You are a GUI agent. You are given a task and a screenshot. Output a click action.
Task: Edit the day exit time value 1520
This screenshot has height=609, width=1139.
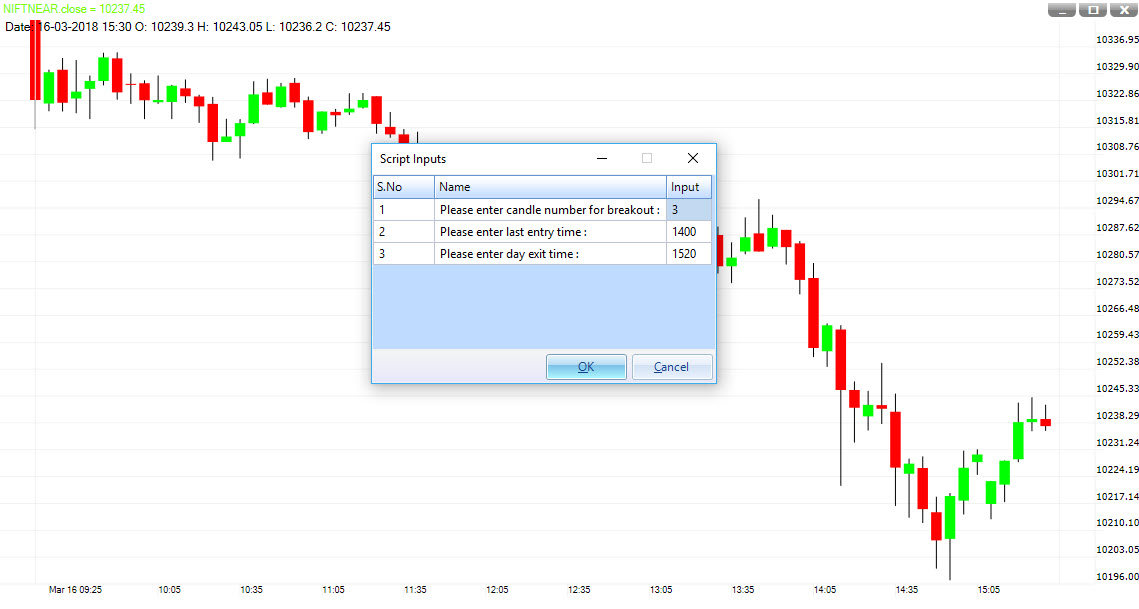point(688,253)
